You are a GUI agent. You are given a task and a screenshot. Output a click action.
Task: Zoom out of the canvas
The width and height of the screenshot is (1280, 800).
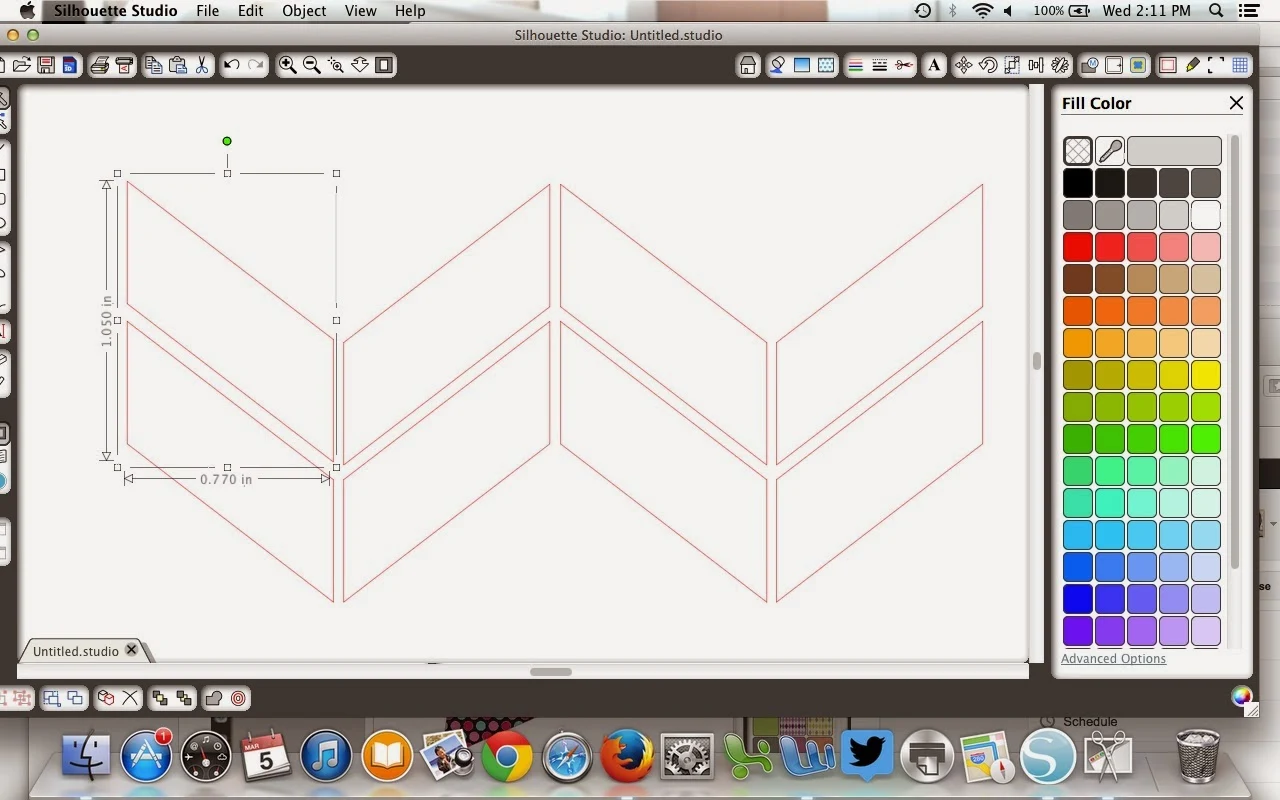[312, 65]
